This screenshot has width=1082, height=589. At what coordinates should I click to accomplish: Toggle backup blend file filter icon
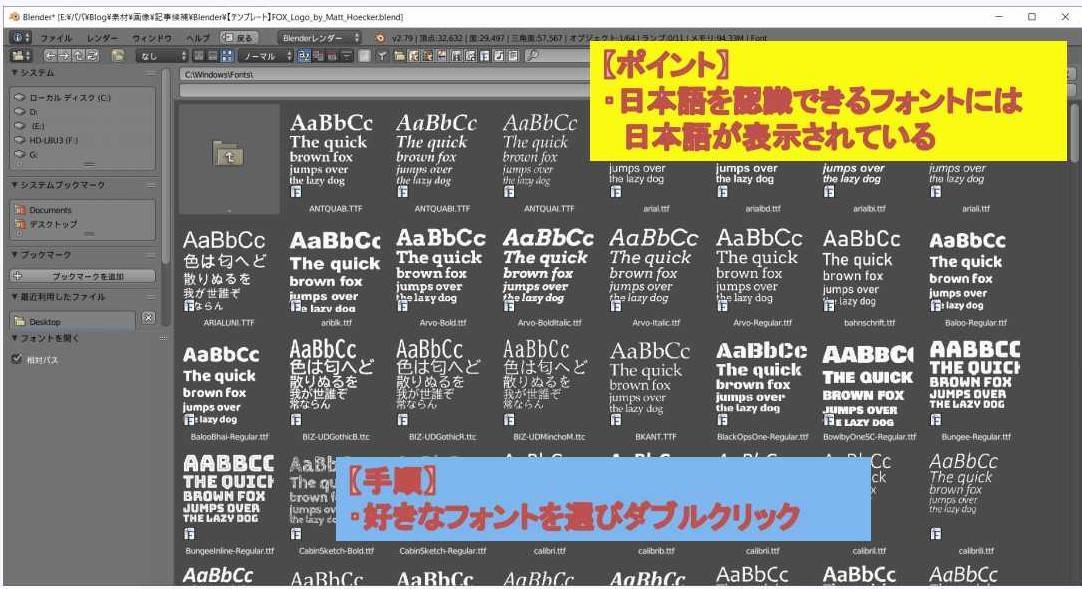(x=428, y=56)
